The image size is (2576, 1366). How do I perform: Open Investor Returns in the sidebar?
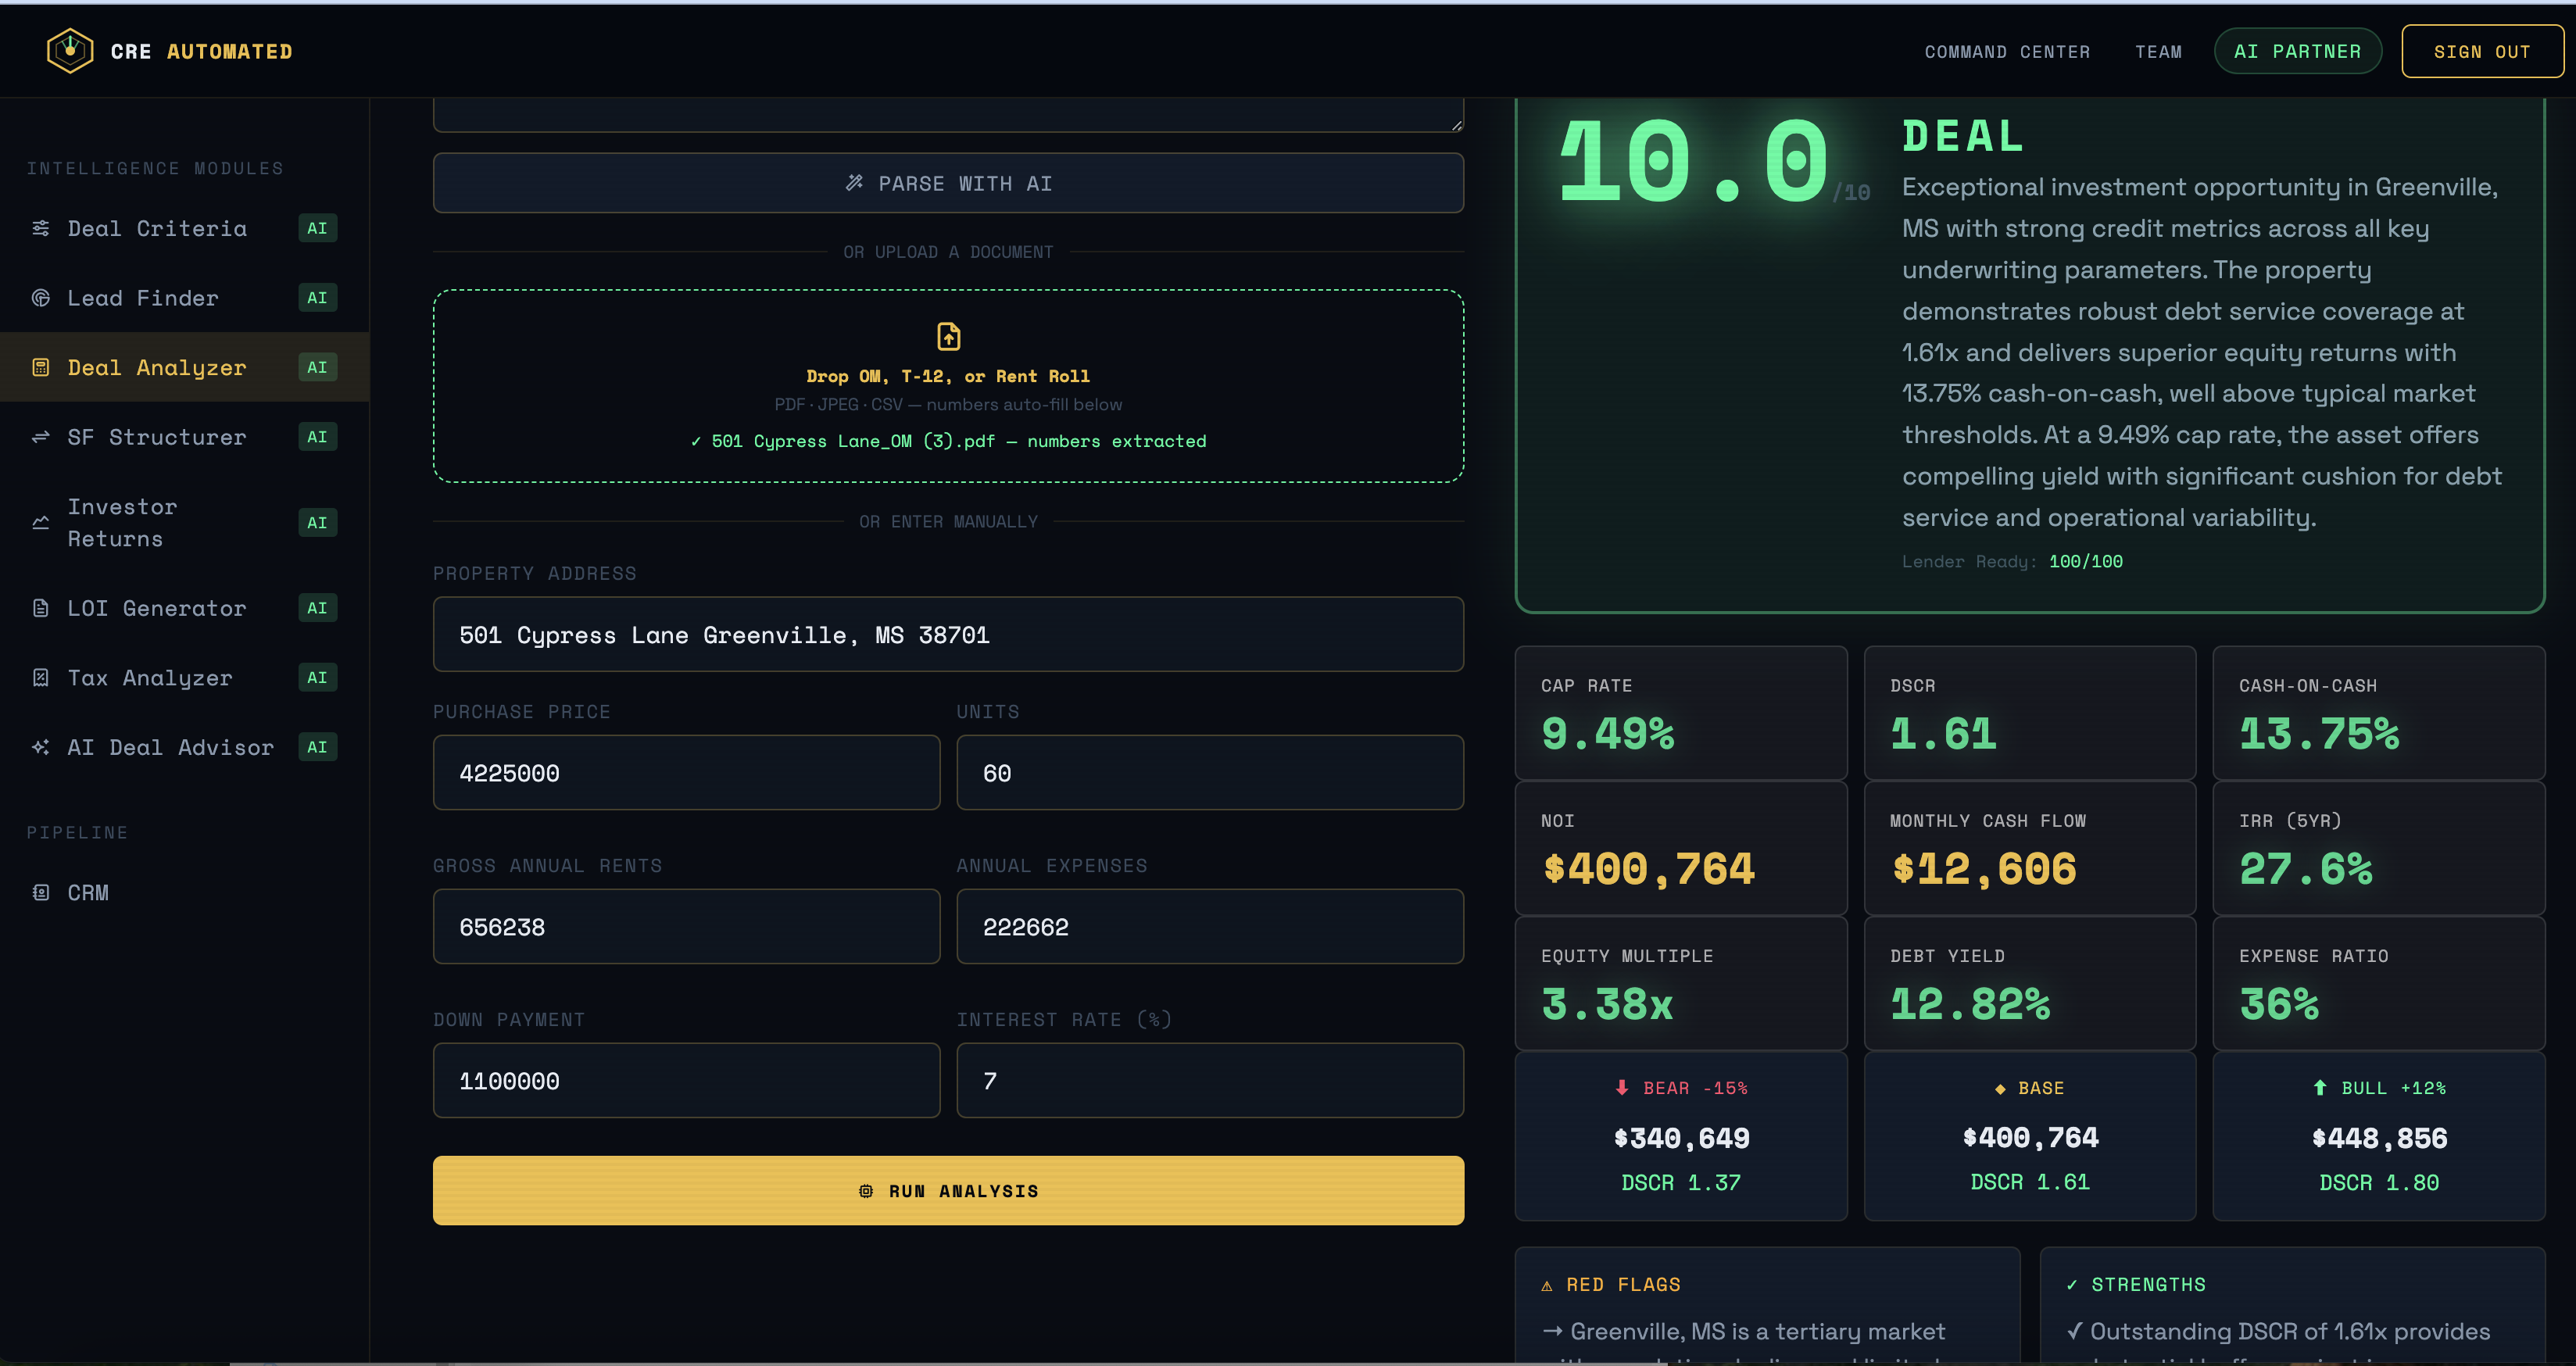(184, 522)
